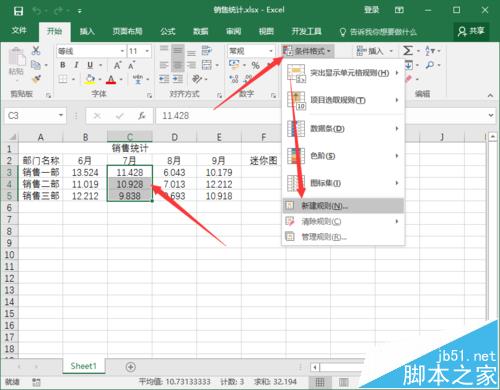Image resolution: width=500 pixels, height=390 pixels.
Task: Toggle Top Align
Action: click(164, 50)
